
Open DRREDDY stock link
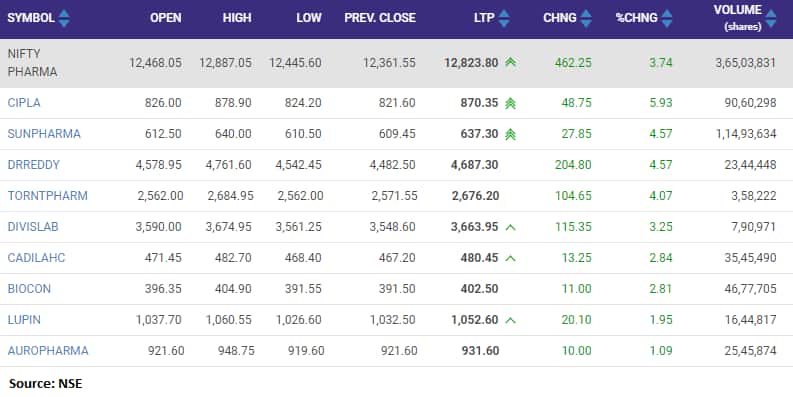pyautogui.click(x=33, y=165)
